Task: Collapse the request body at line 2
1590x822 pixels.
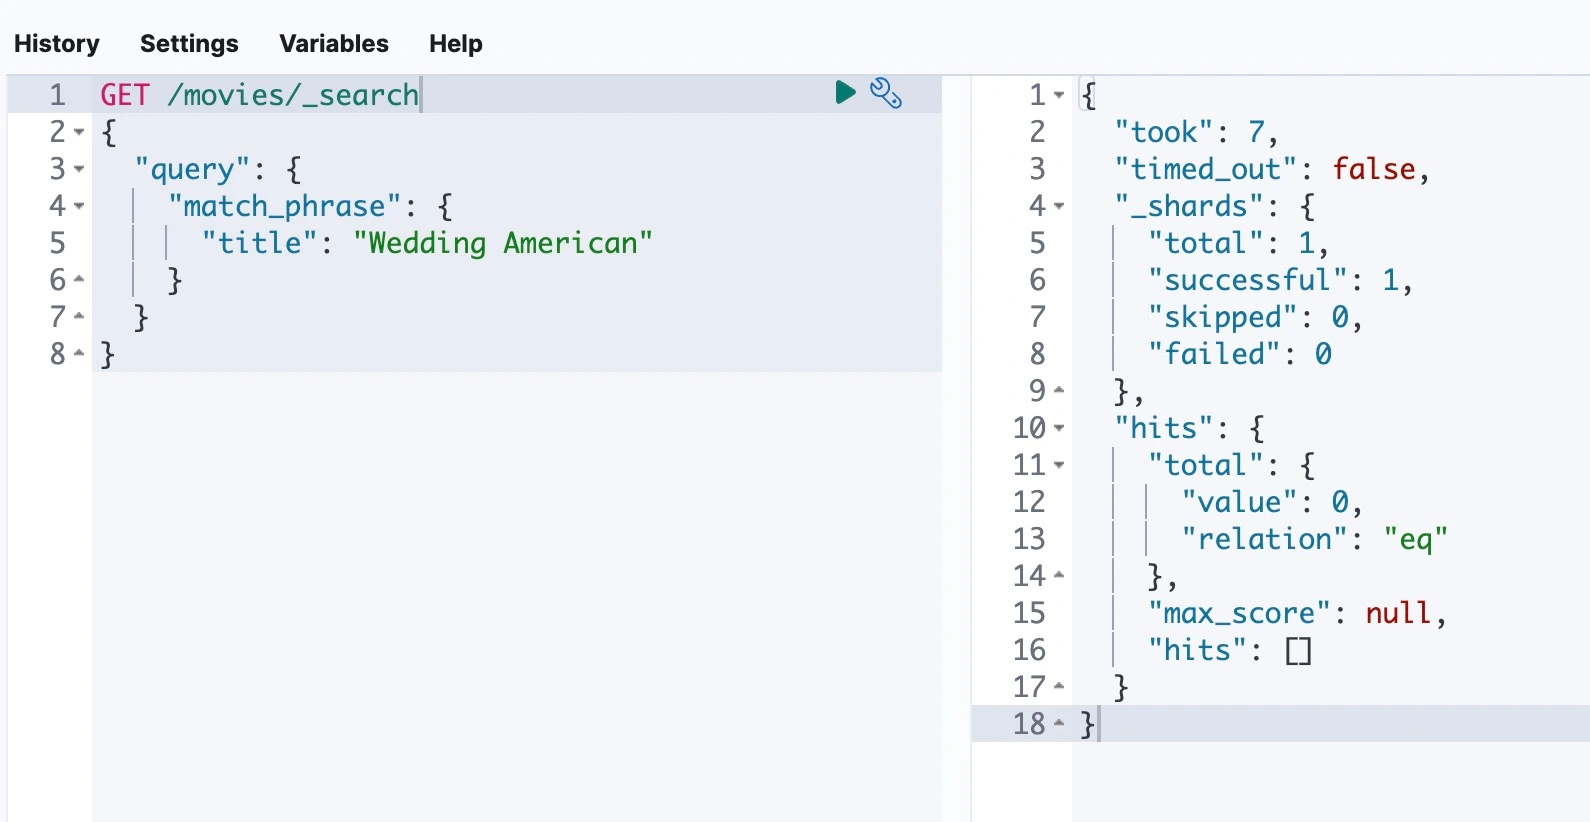Action: click(79, 132)
